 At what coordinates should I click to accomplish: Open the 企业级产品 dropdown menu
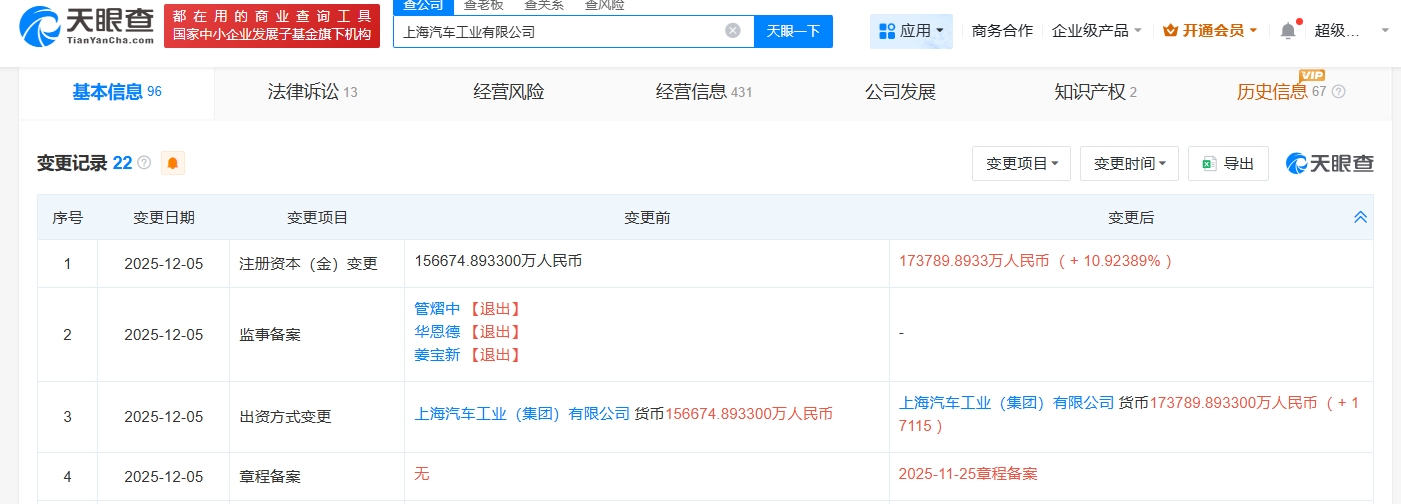1097,31
